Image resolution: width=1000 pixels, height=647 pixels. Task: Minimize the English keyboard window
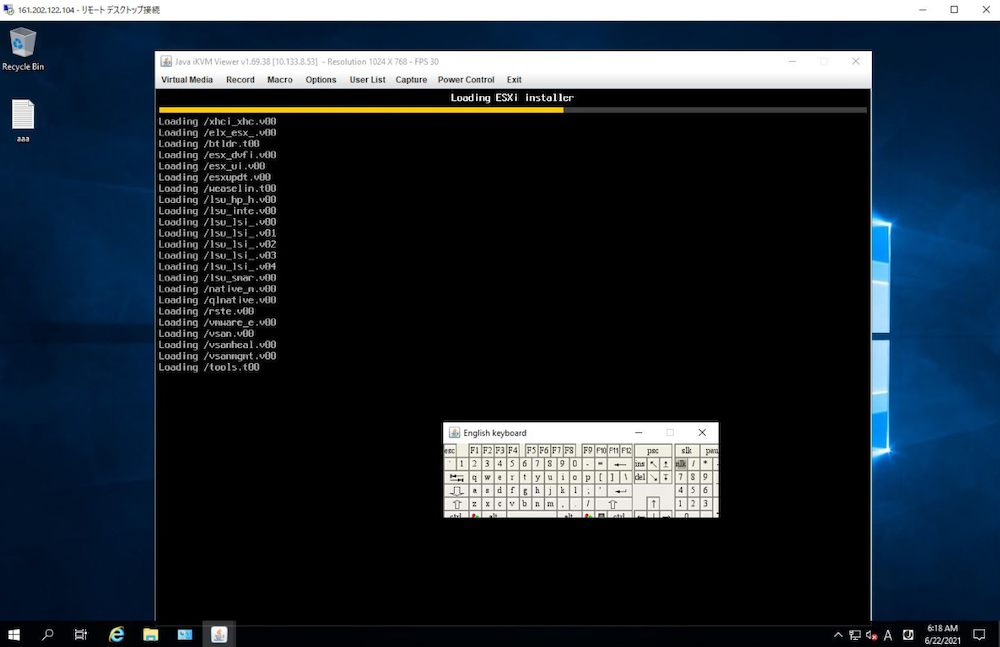point(638,433)
